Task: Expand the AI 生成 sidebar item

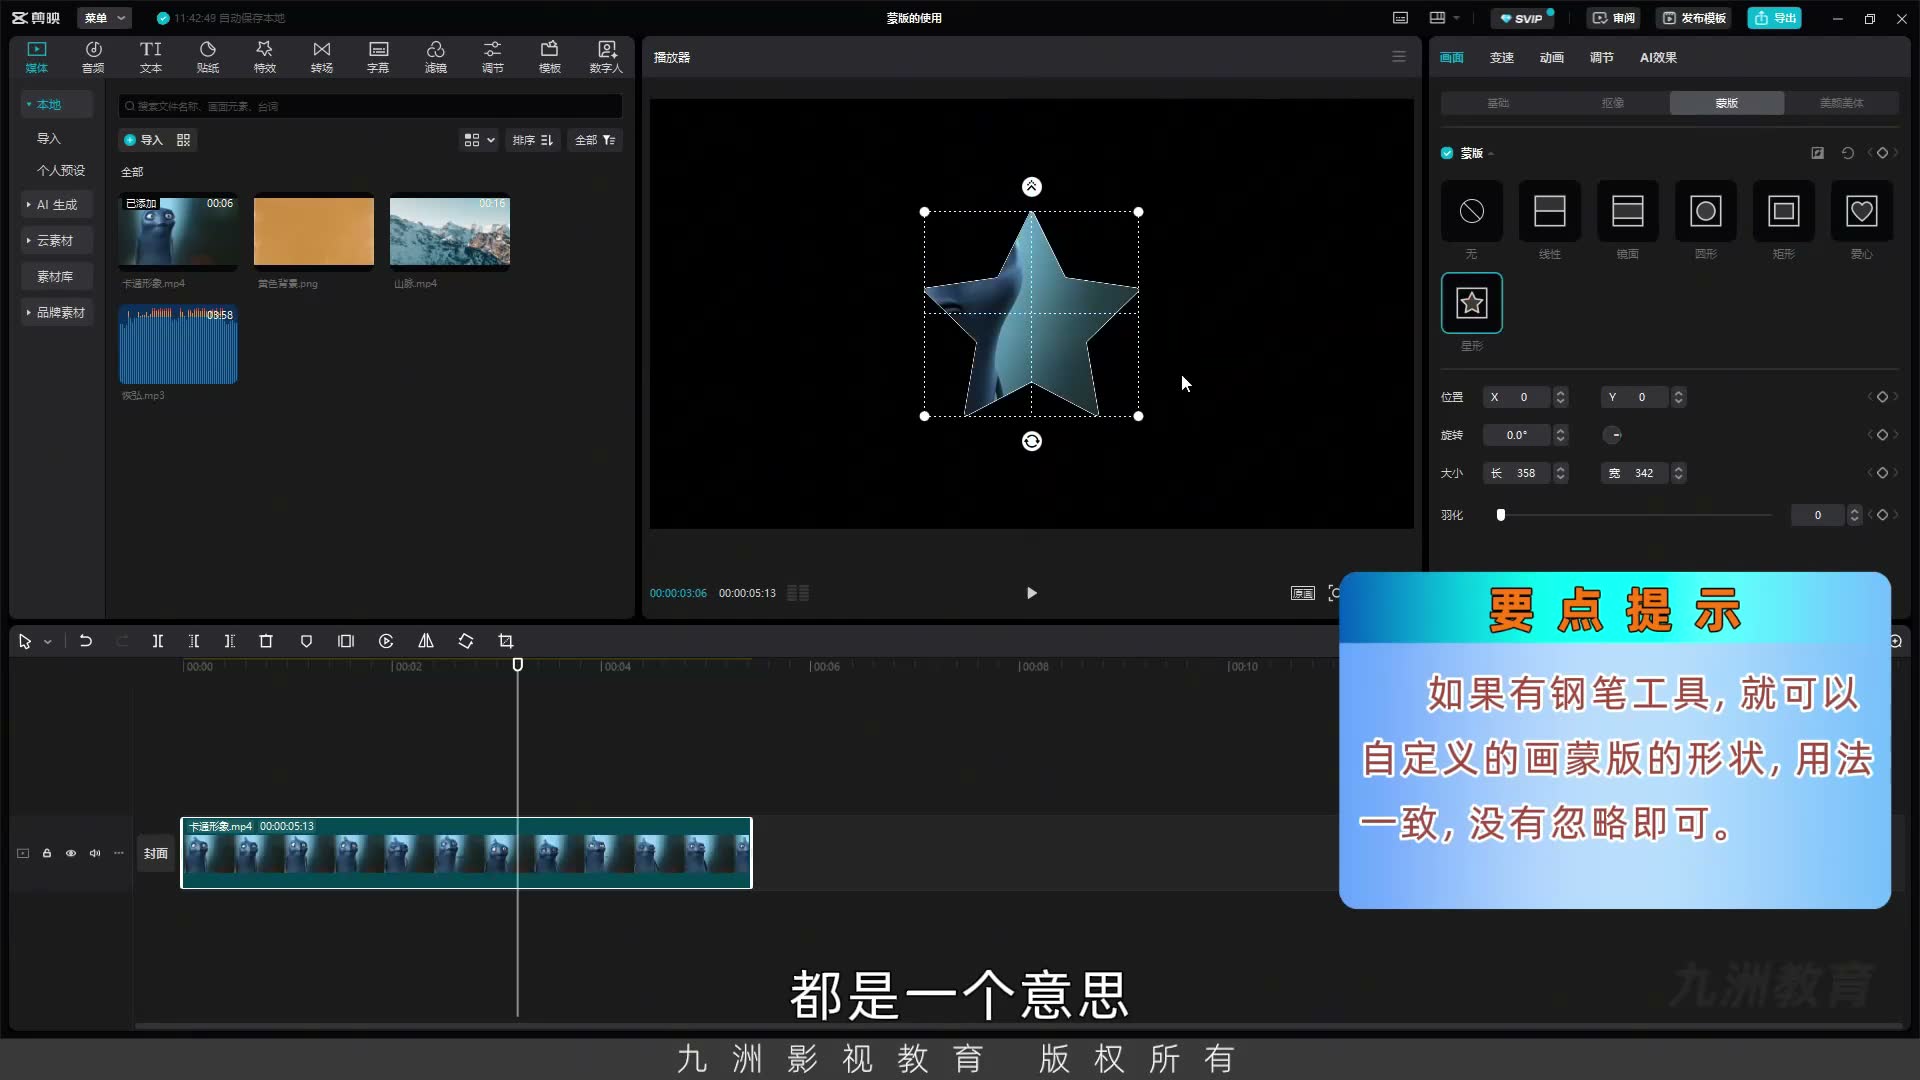Action: (57, 204)
